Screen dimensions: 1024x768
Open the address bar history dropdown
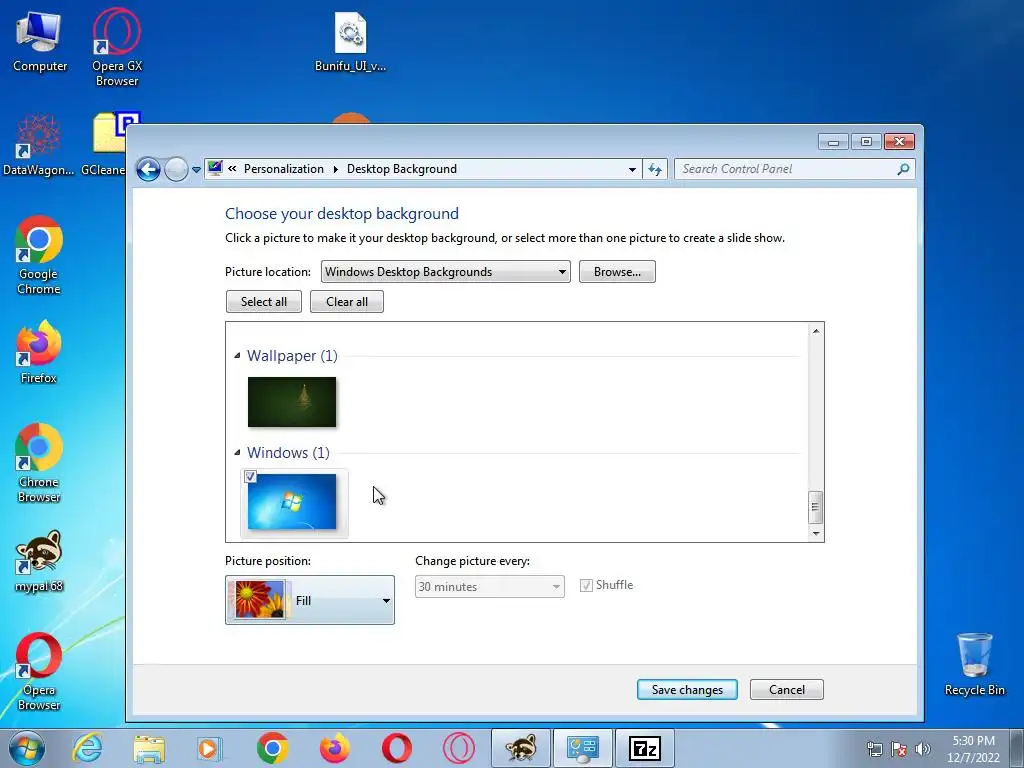pos(632,169)
